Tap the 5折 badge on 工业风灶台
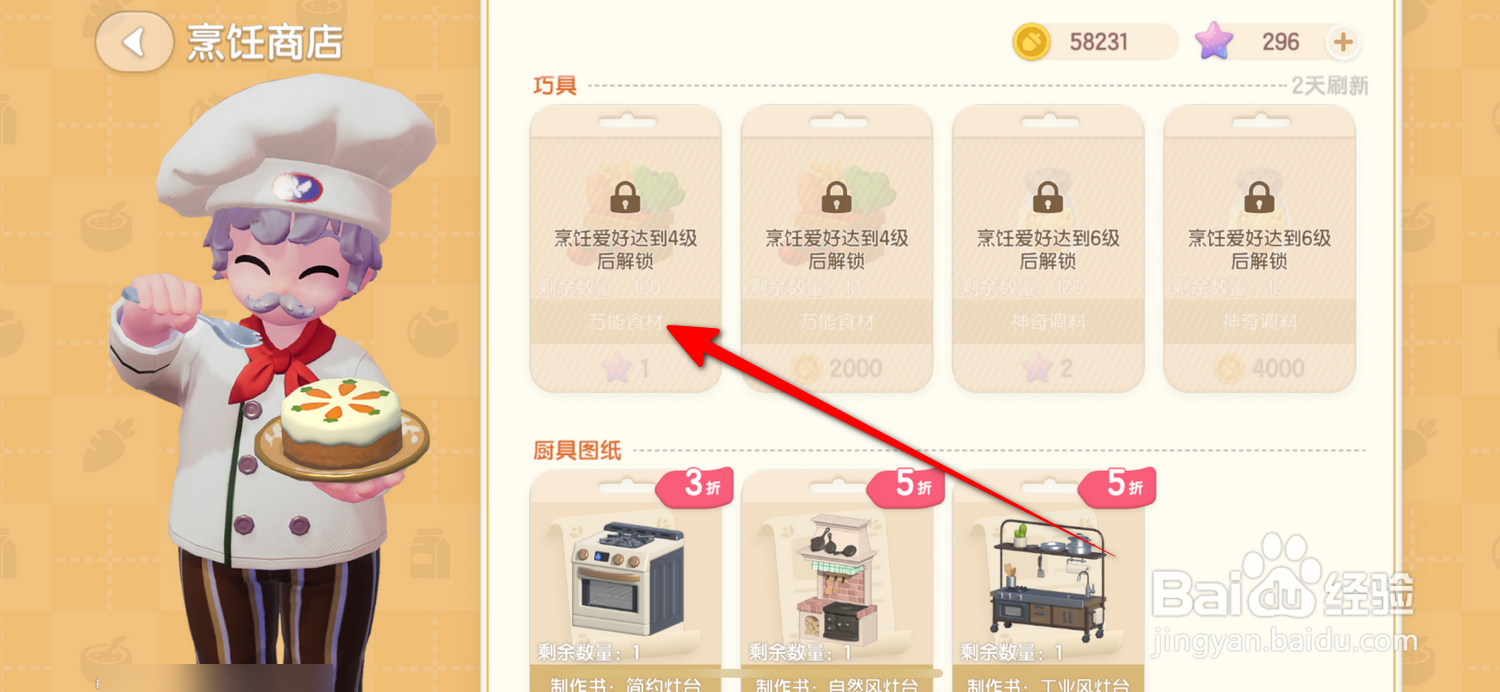The height and width of the screenshot is (692, 1500). pyautogui.click(x=1117, y=487)
